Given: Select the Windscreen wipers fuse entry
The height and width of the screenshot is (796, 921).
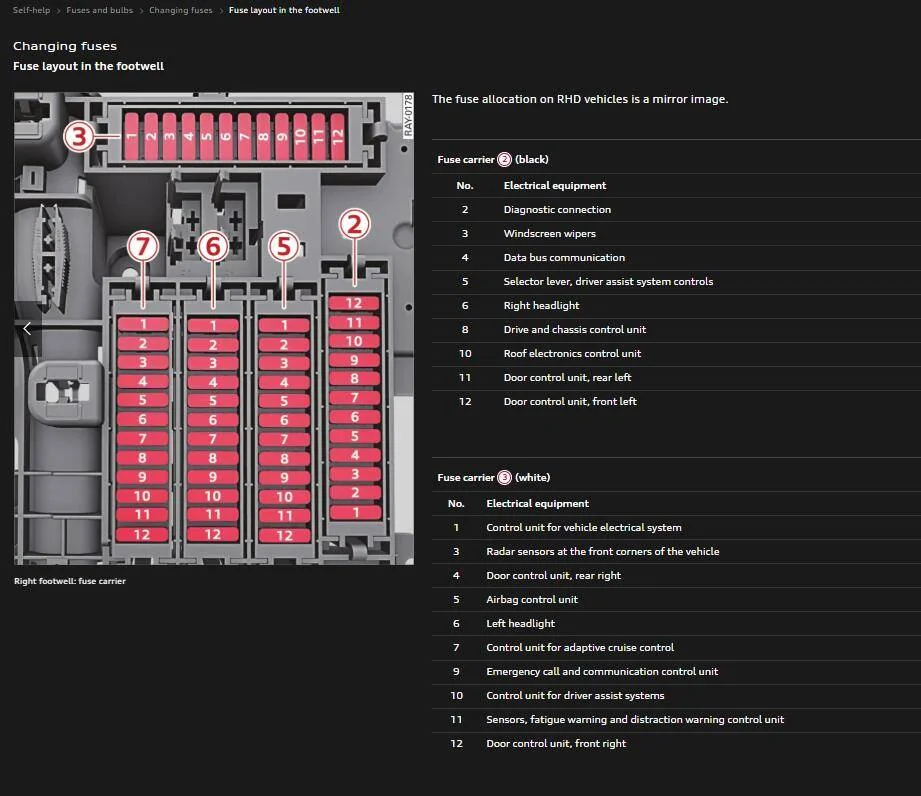Looking at the screenshot, I should pos(549,234).
